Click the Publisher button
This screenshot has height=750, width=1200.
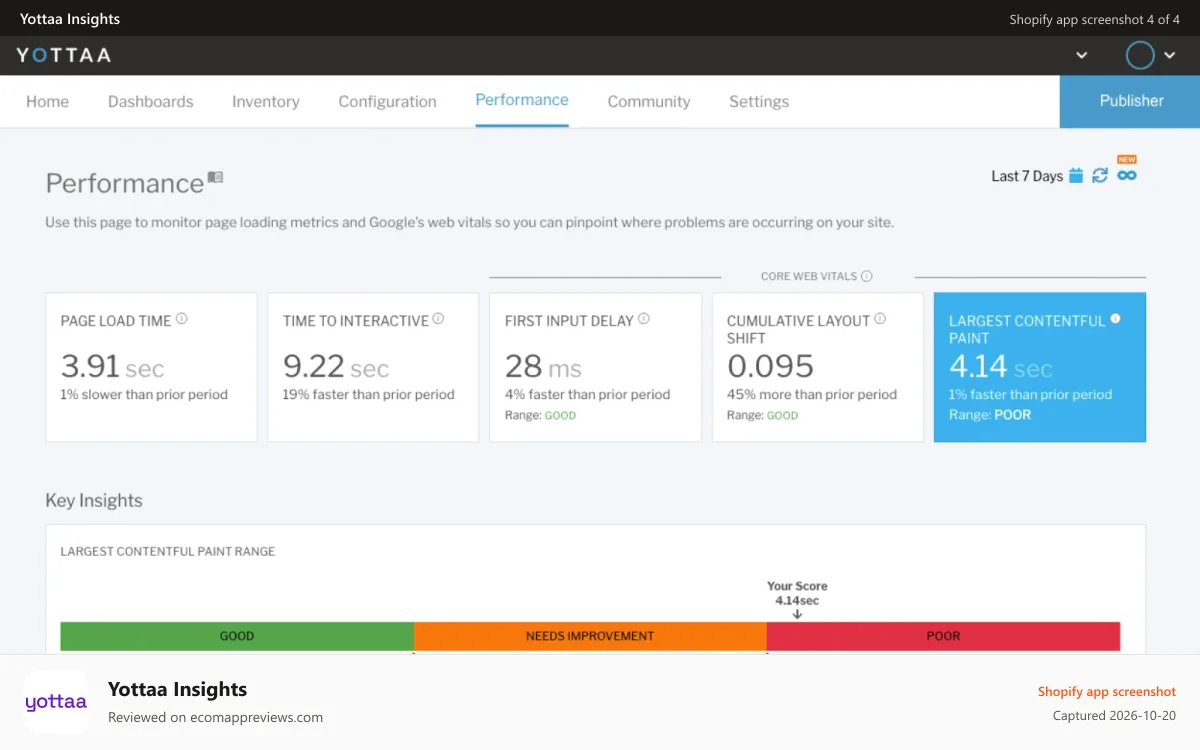1130,101
